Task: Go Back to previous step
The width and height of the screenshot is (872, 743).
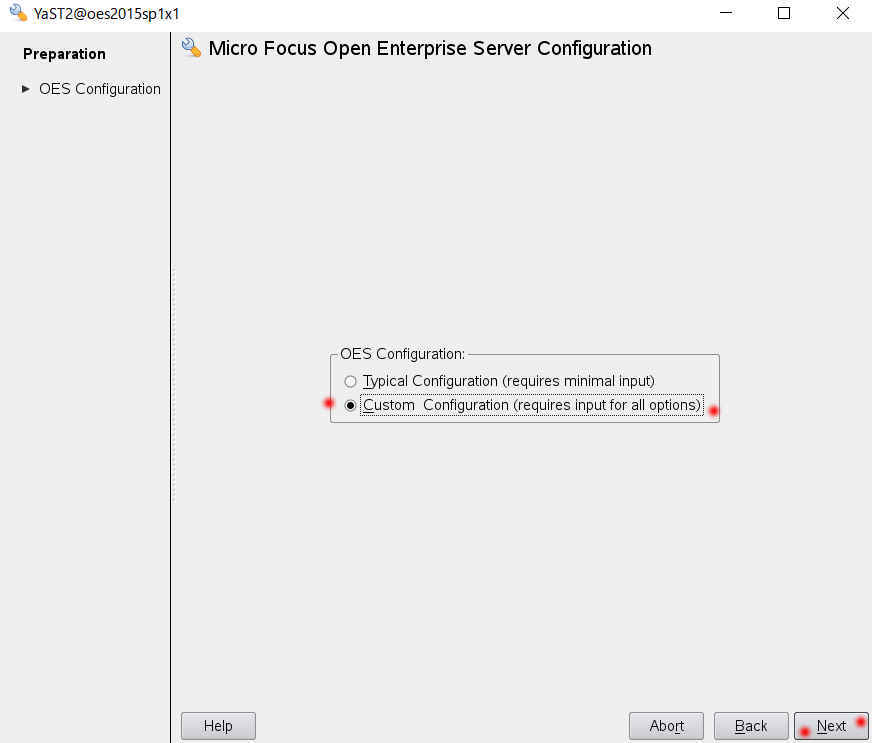Action: [751, 726]
